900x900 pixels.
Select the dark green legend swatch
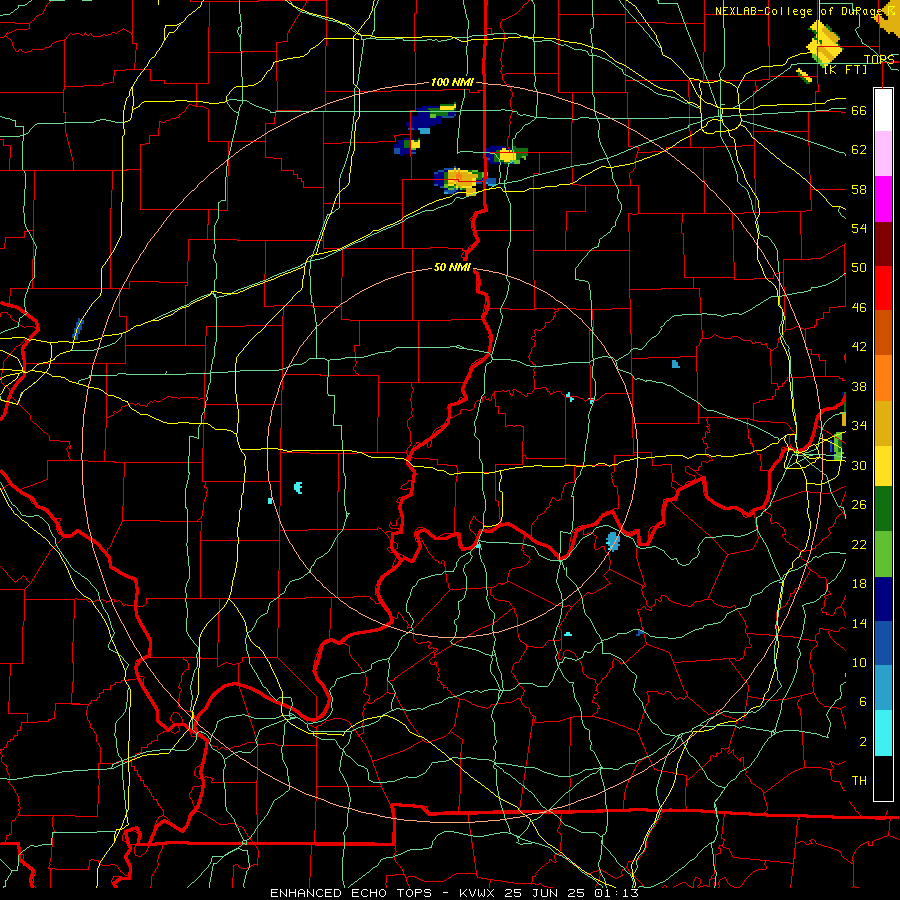[883, 509]
